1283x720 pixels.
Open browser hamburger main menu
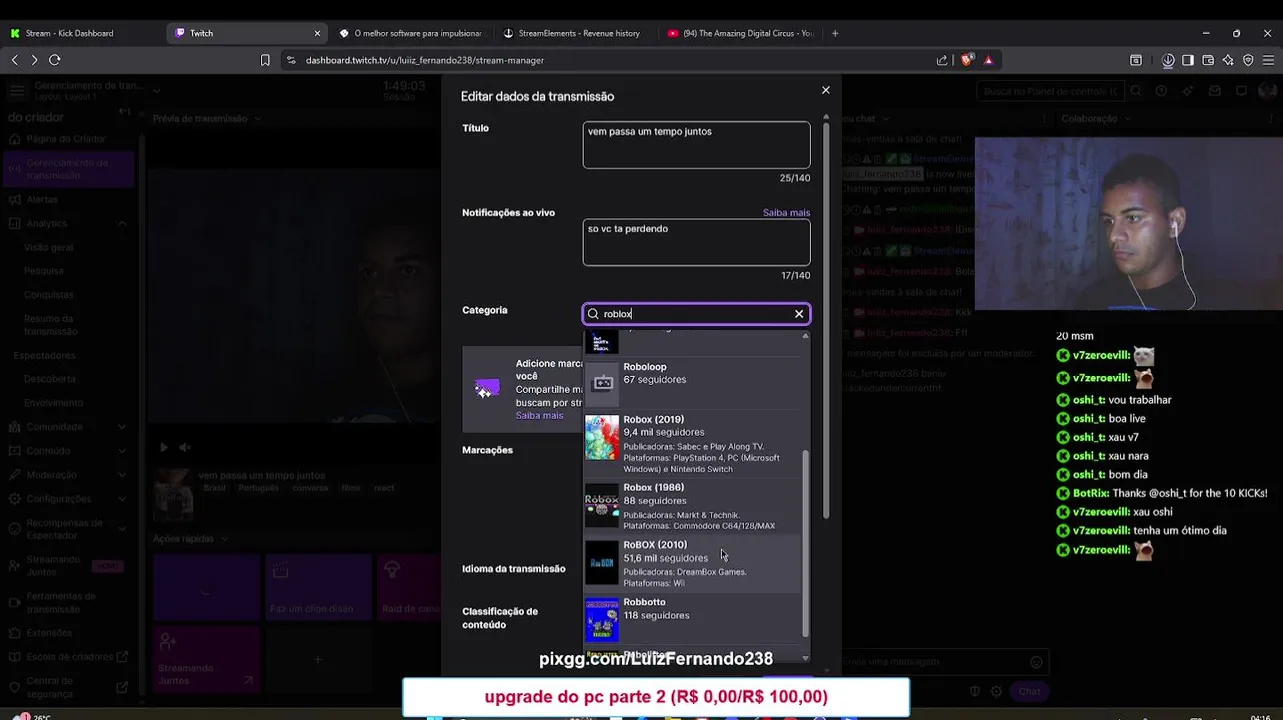tap(1268, 60)
